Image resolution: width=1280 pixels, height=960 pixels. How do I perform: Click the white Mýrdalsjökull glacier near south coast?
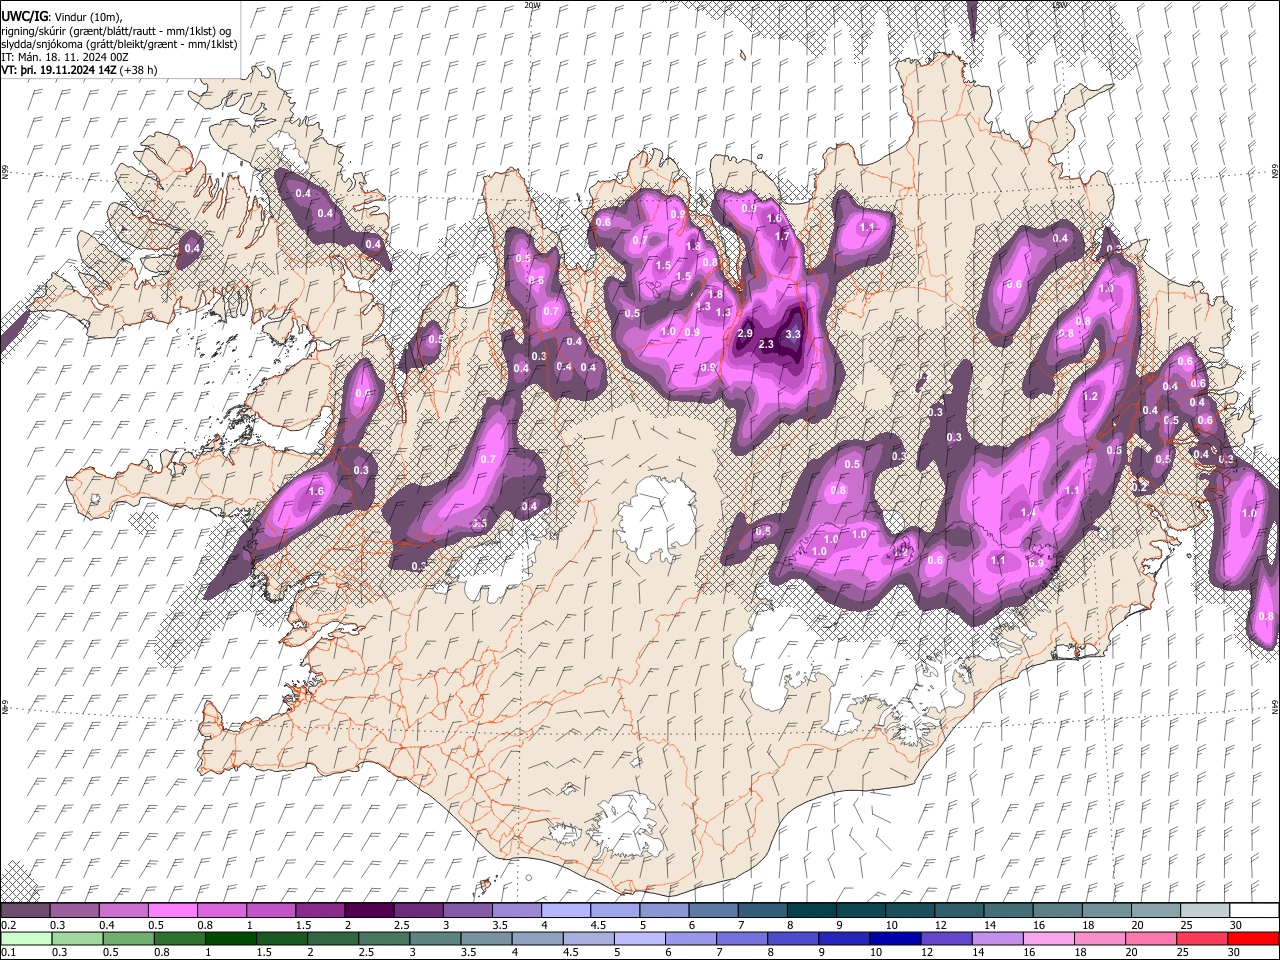[629, 825]
